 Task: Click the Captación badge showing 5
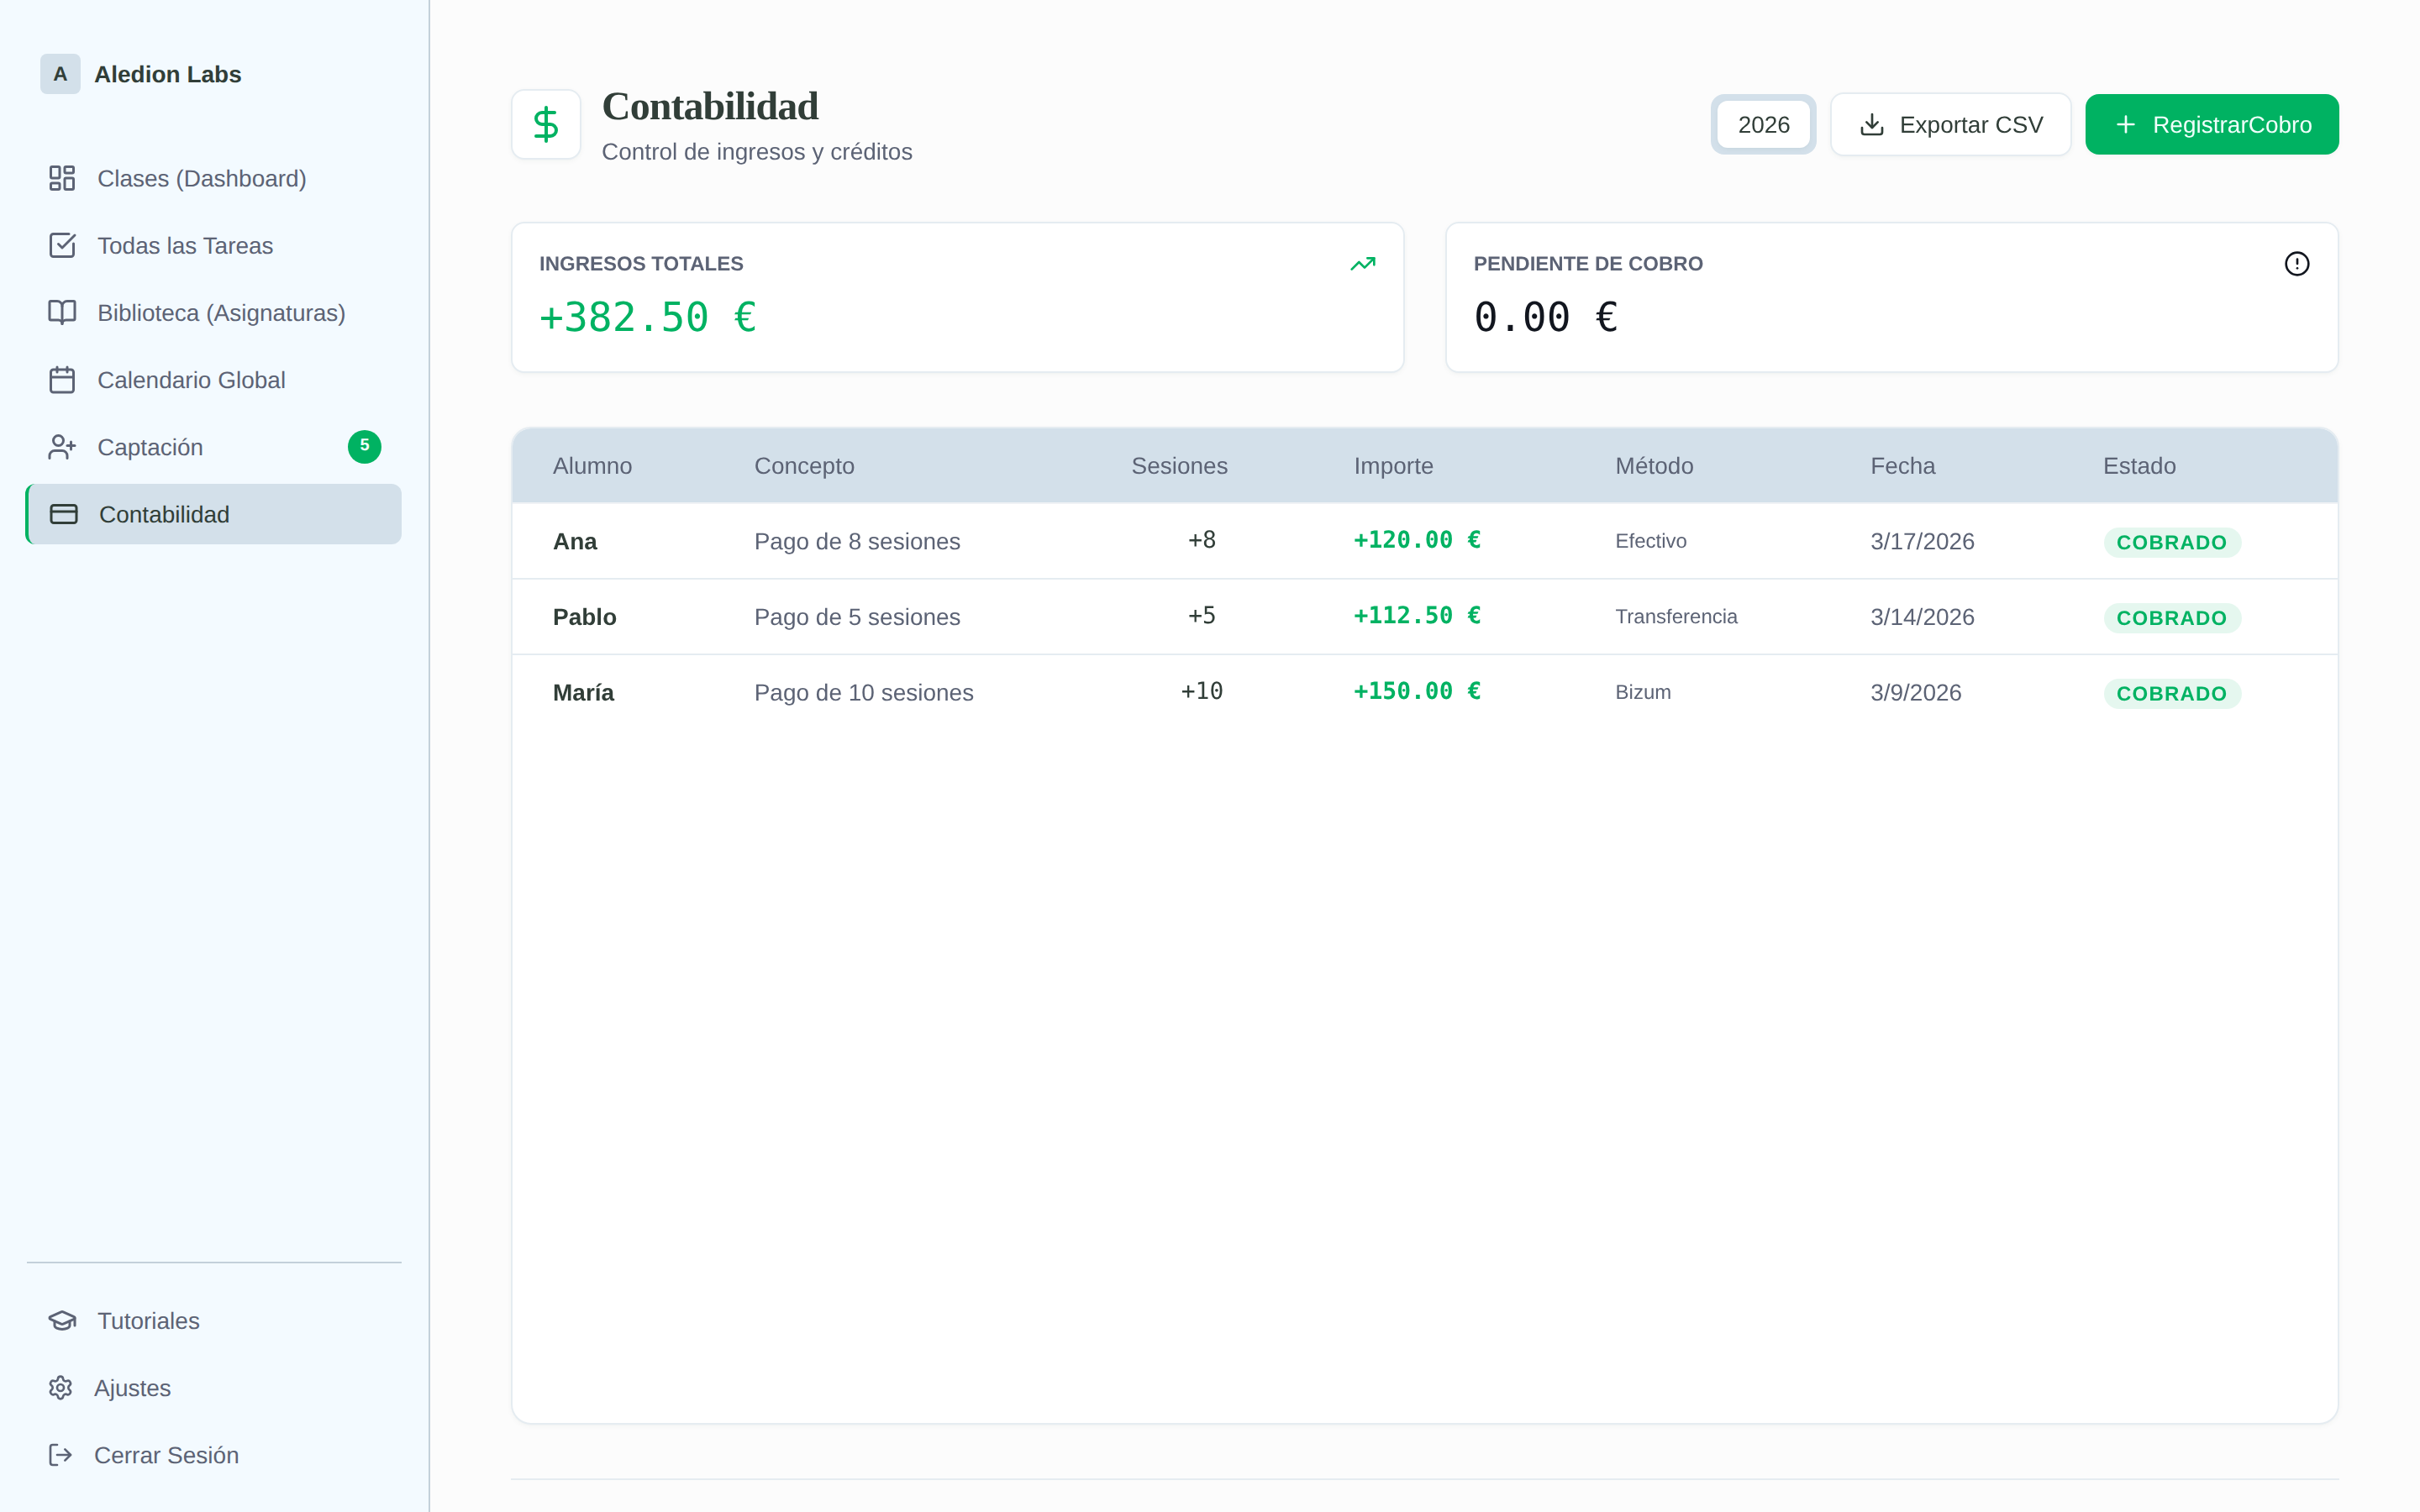[x=364, y=446]
